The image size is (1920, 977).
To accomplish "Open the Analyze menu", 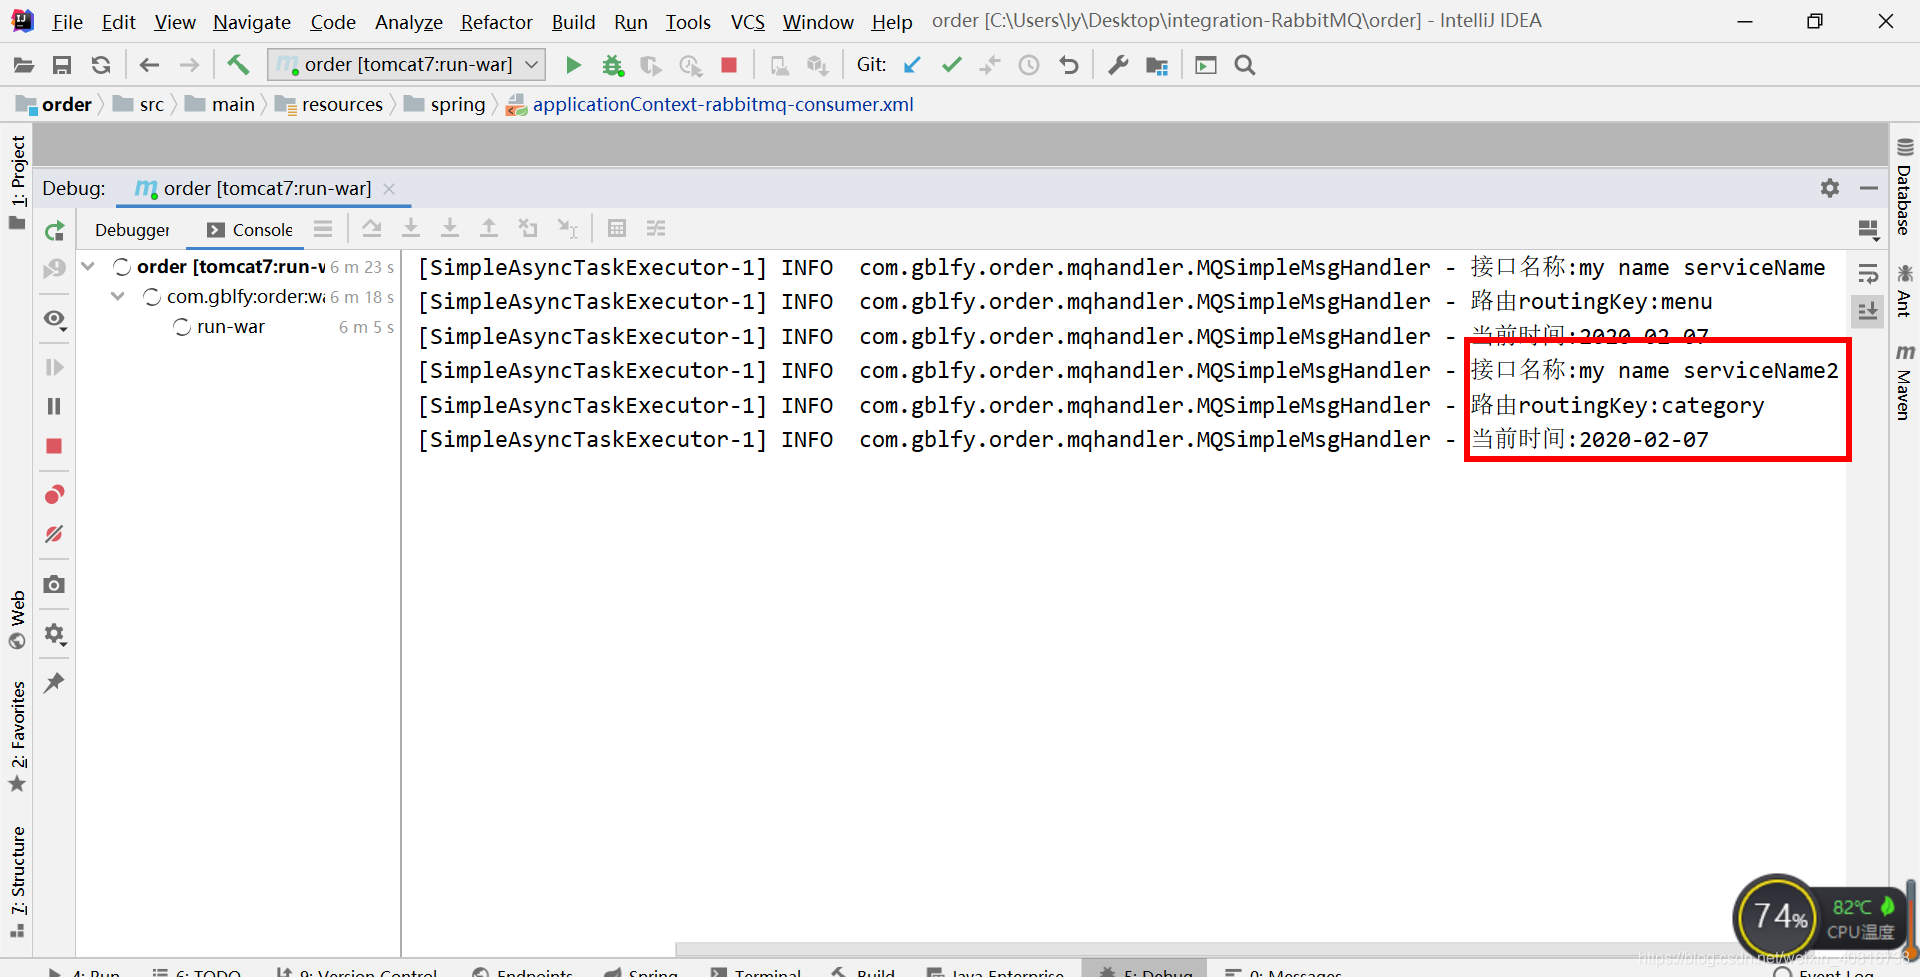I will pos(408,21).
